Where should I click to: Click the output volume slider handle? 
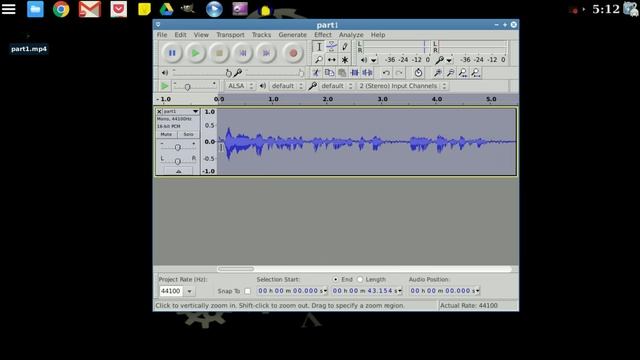click(x=228, y=73)
